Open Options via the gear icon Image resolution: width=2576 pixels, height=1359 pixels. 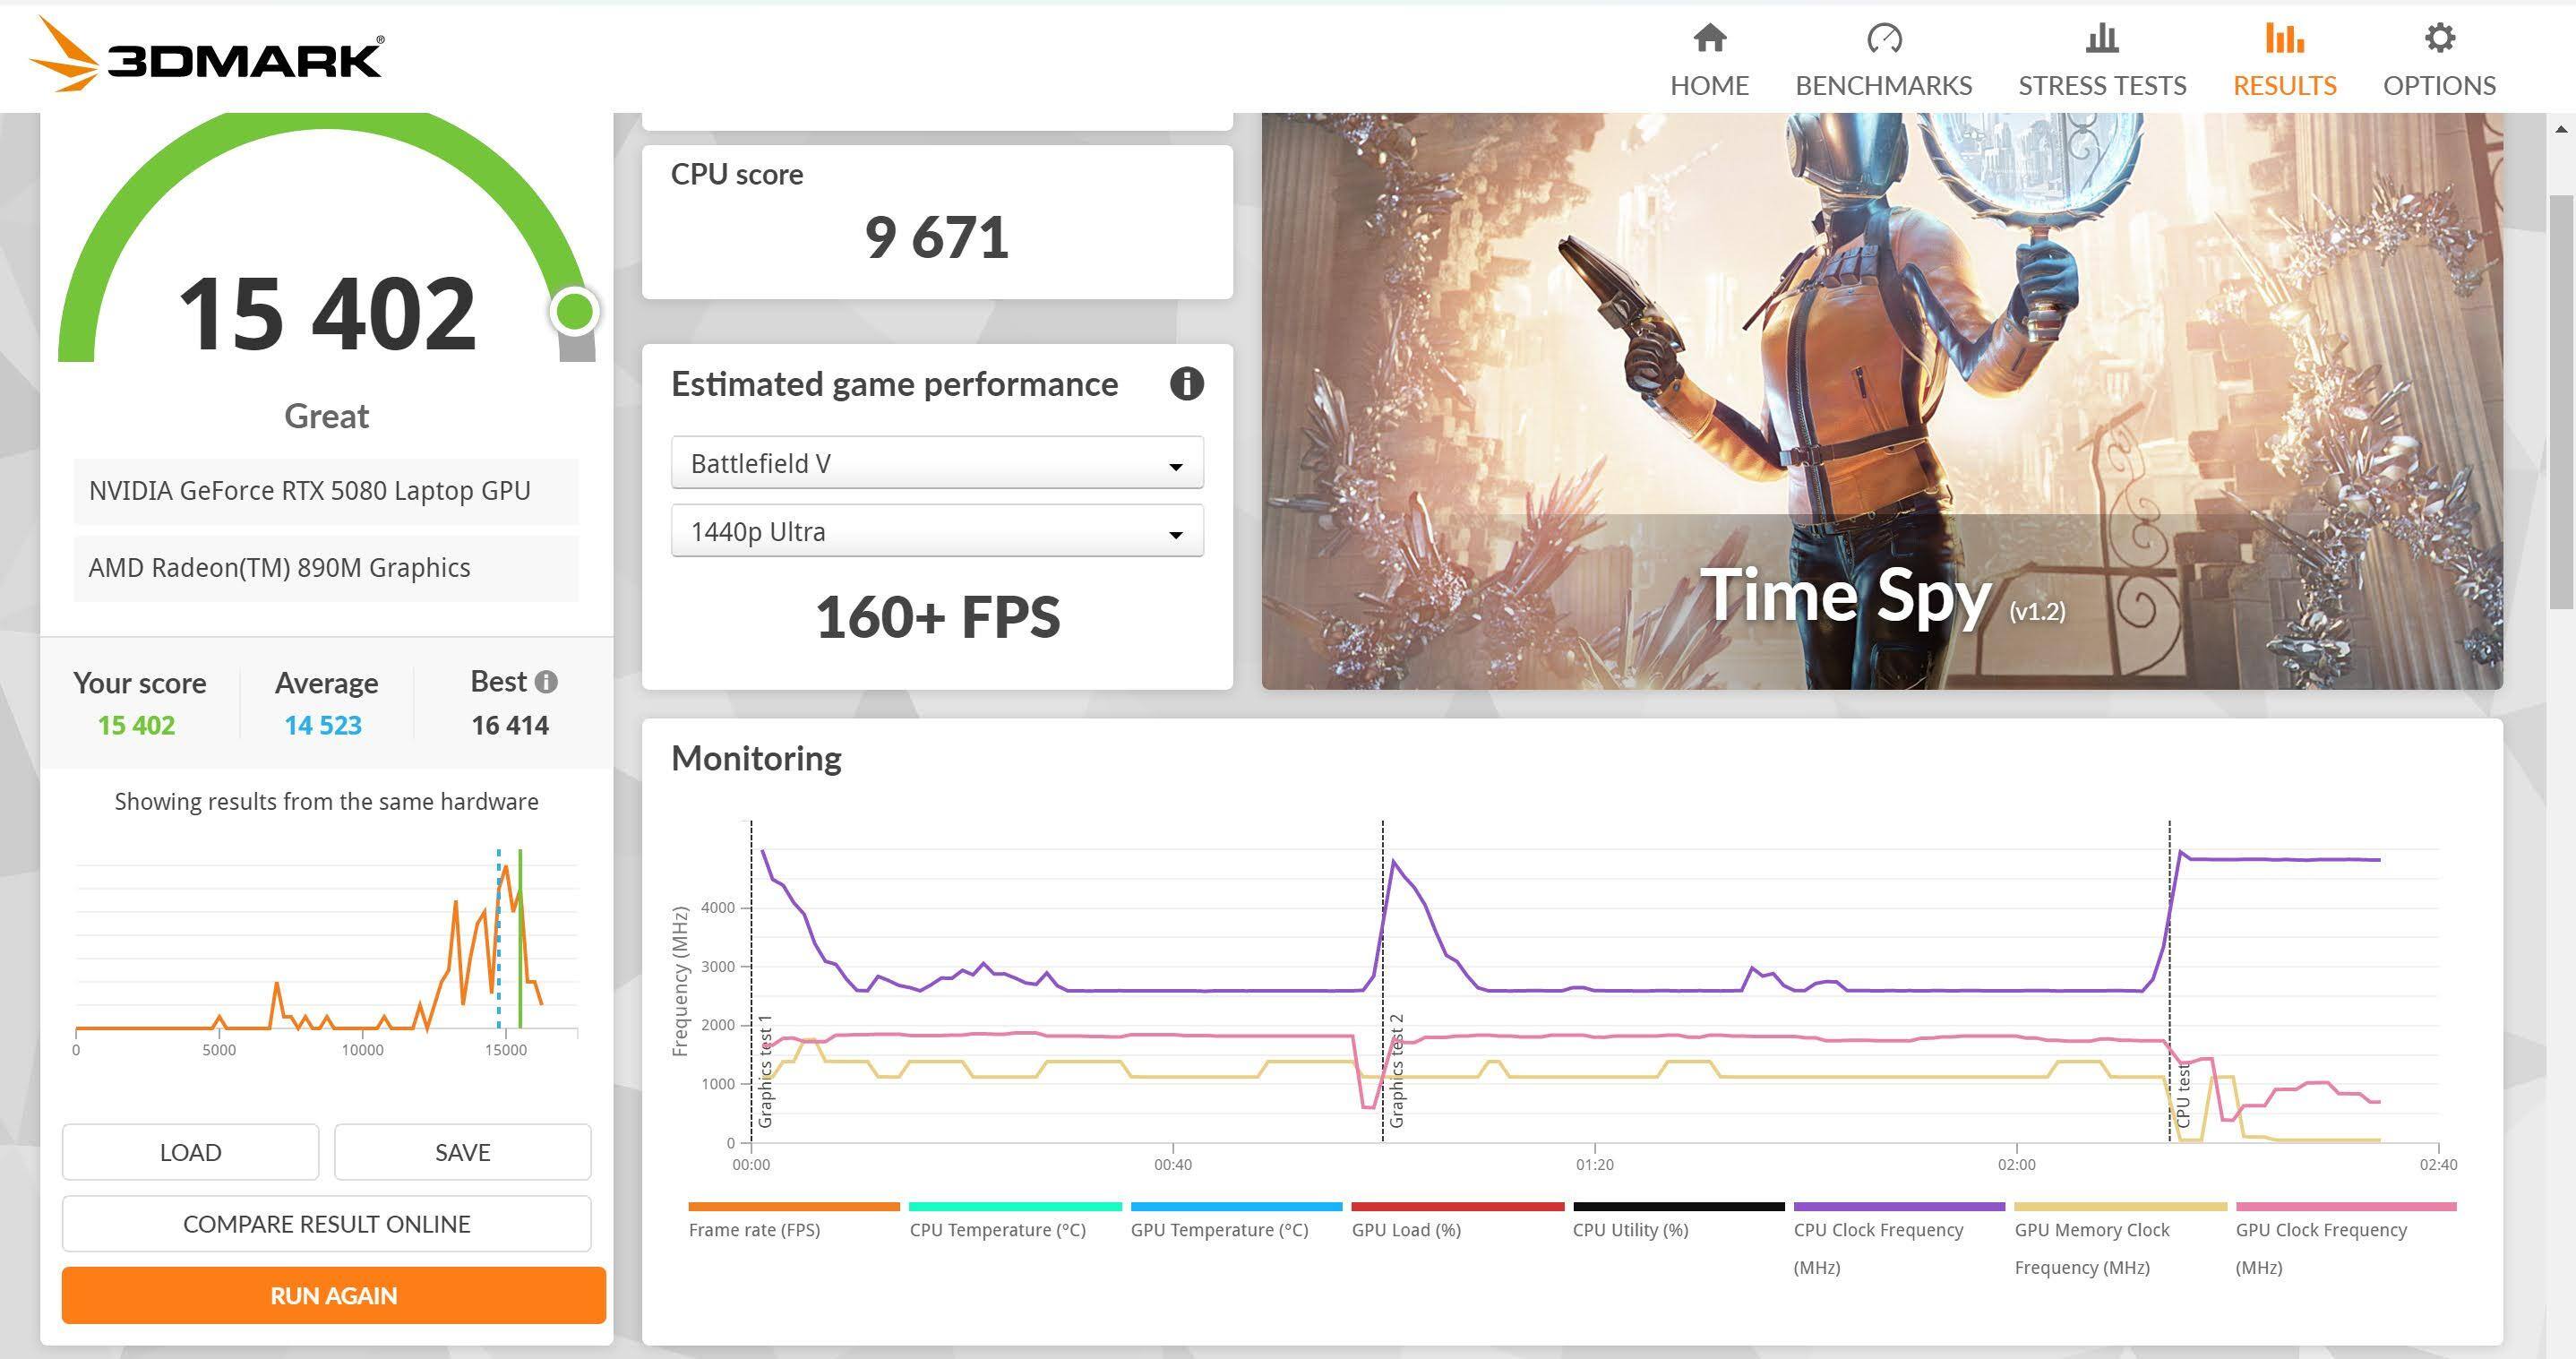click(2439, 38)
